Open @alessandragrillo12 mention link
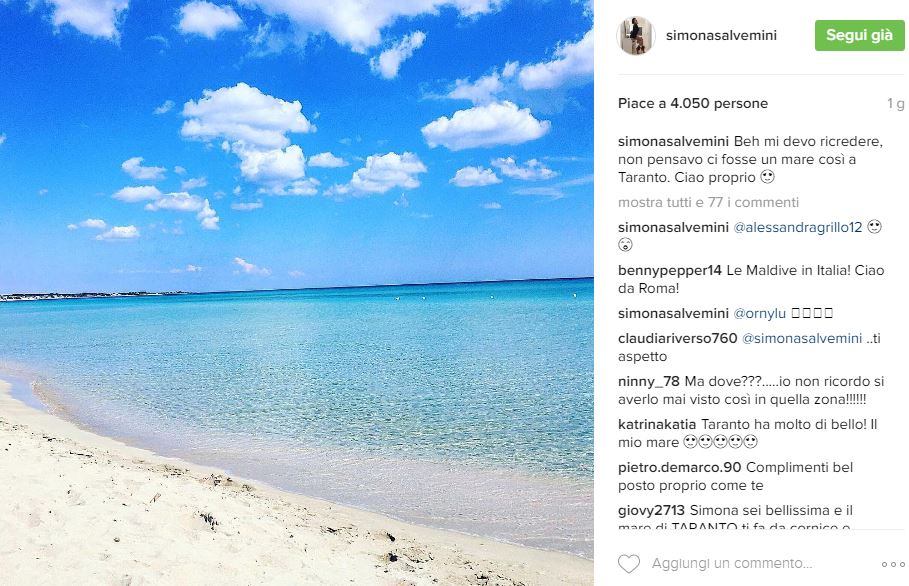This screenshot has height=586, width=909. 798,227
